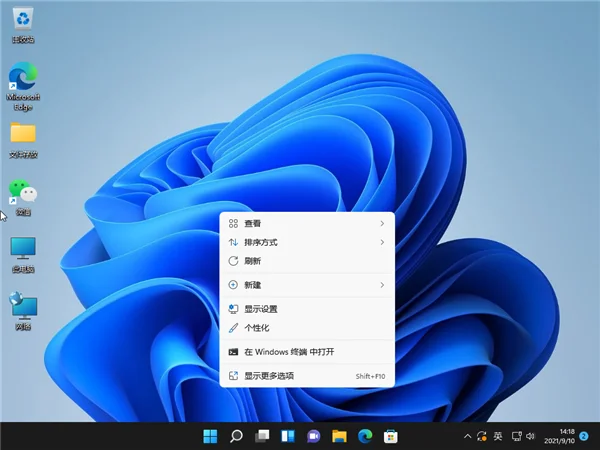
Task: Expand the 排序方式 submenu arrow
Action: coord(382,242)
